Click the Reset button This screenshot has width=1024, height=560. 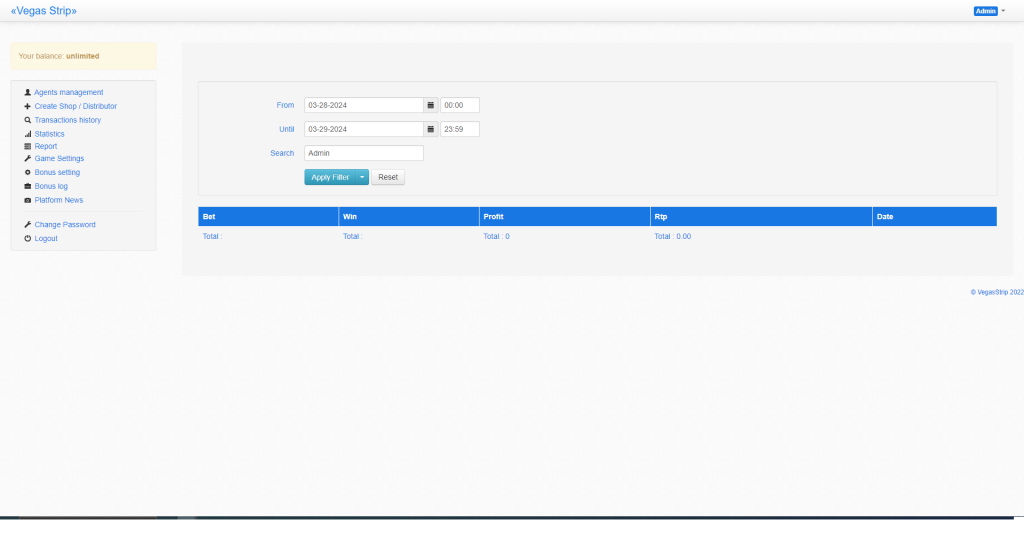[388, 177]
